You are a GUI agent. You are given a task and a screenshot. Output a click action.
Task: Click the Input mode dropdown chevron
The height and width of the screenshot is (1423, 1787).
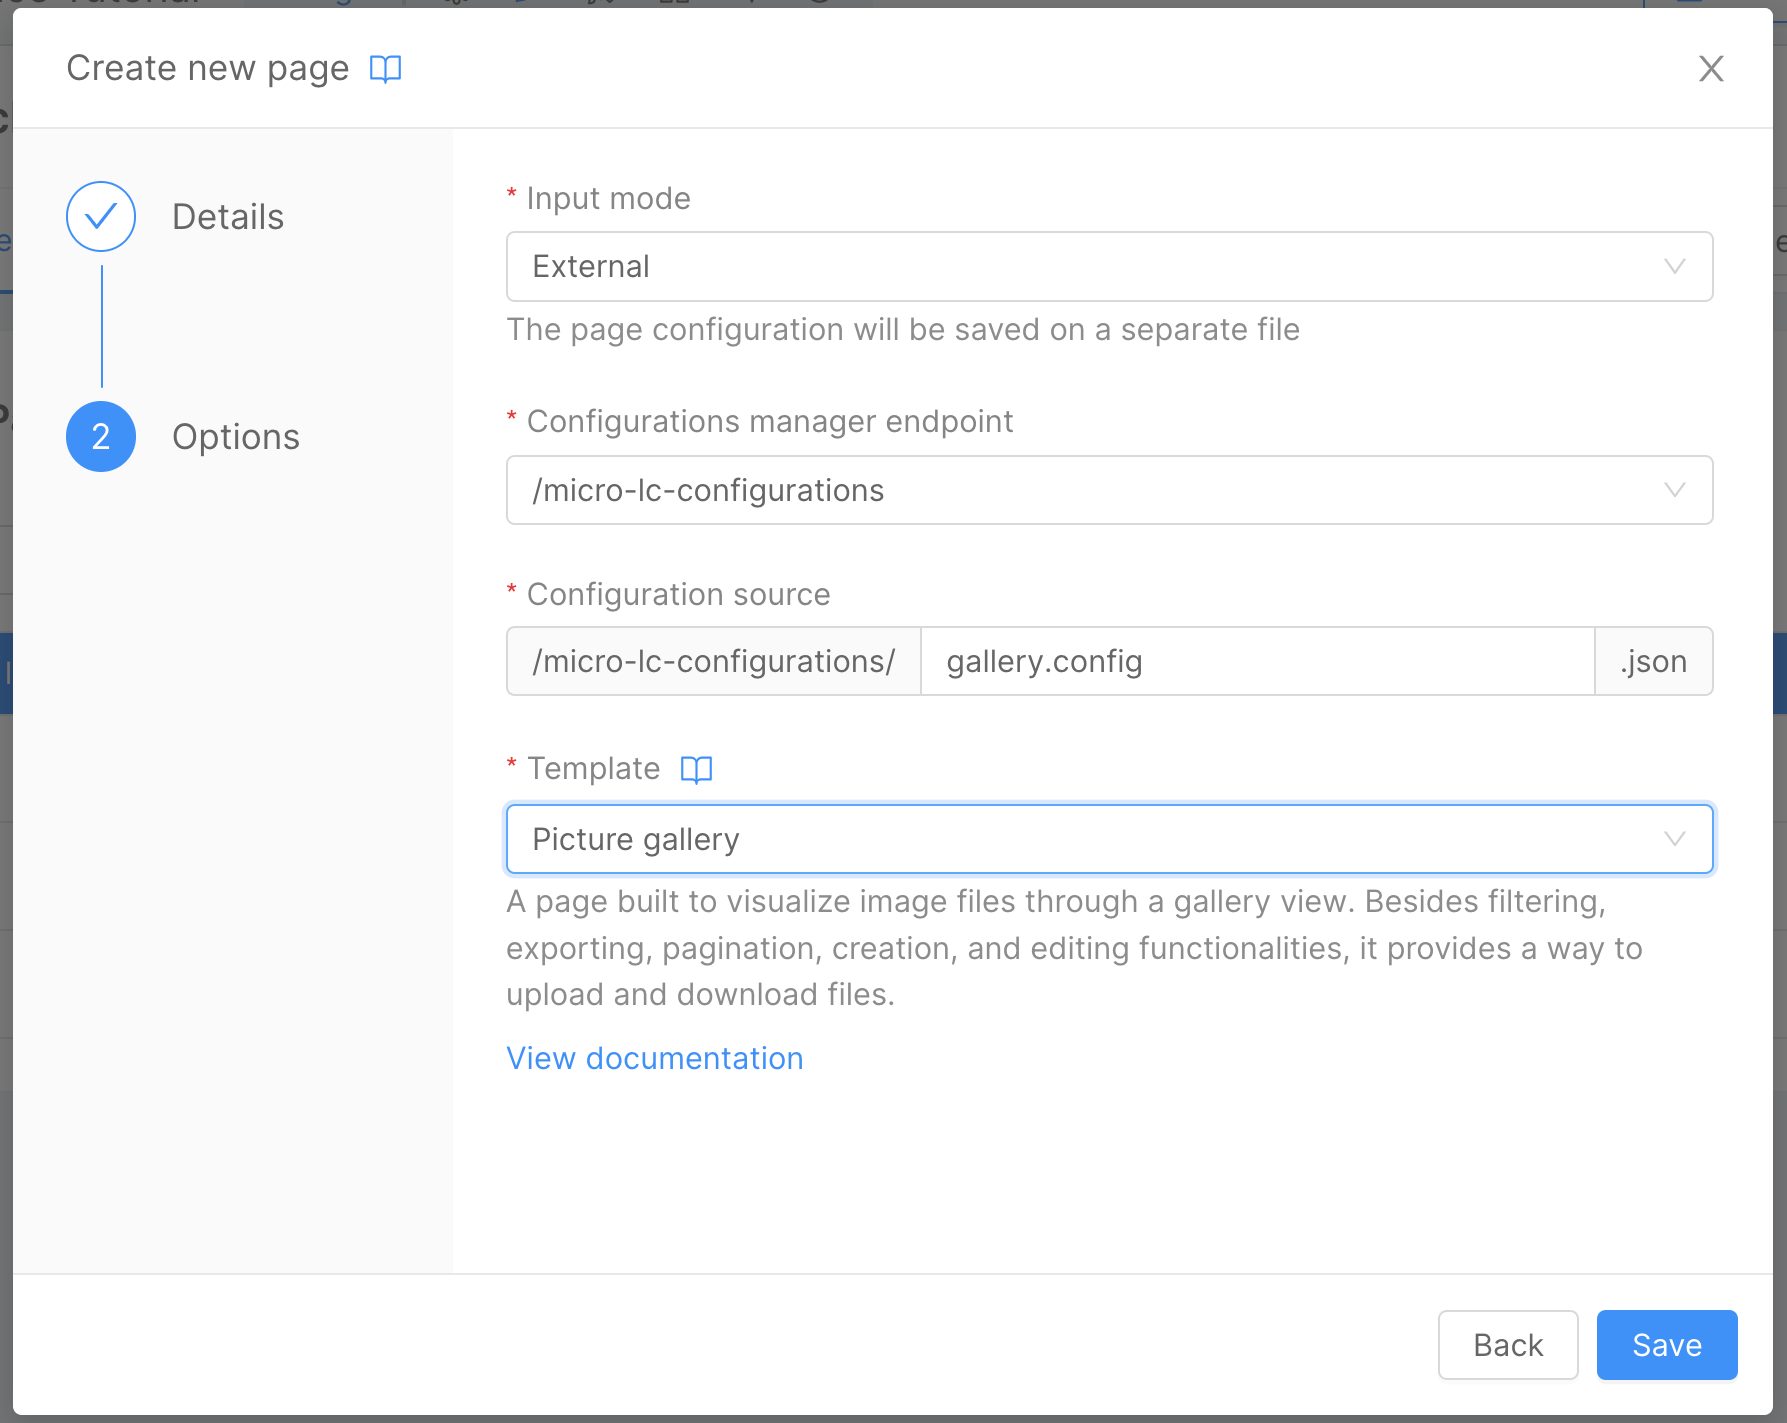coord(1674,266)
